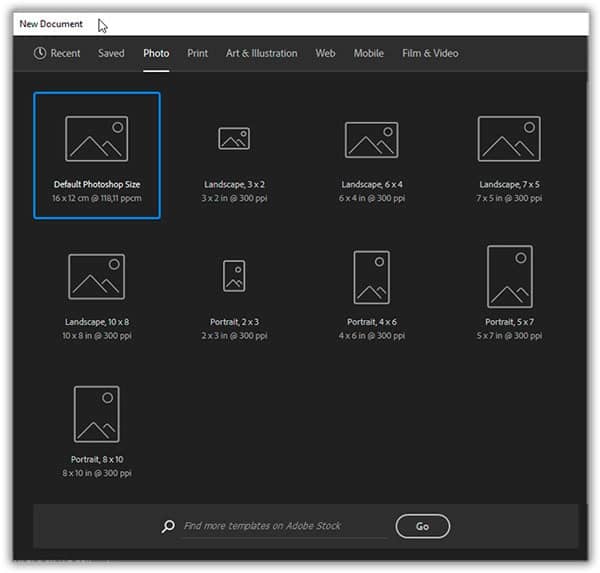
Task: Click the New Document title text
Action: coord(51,24)
